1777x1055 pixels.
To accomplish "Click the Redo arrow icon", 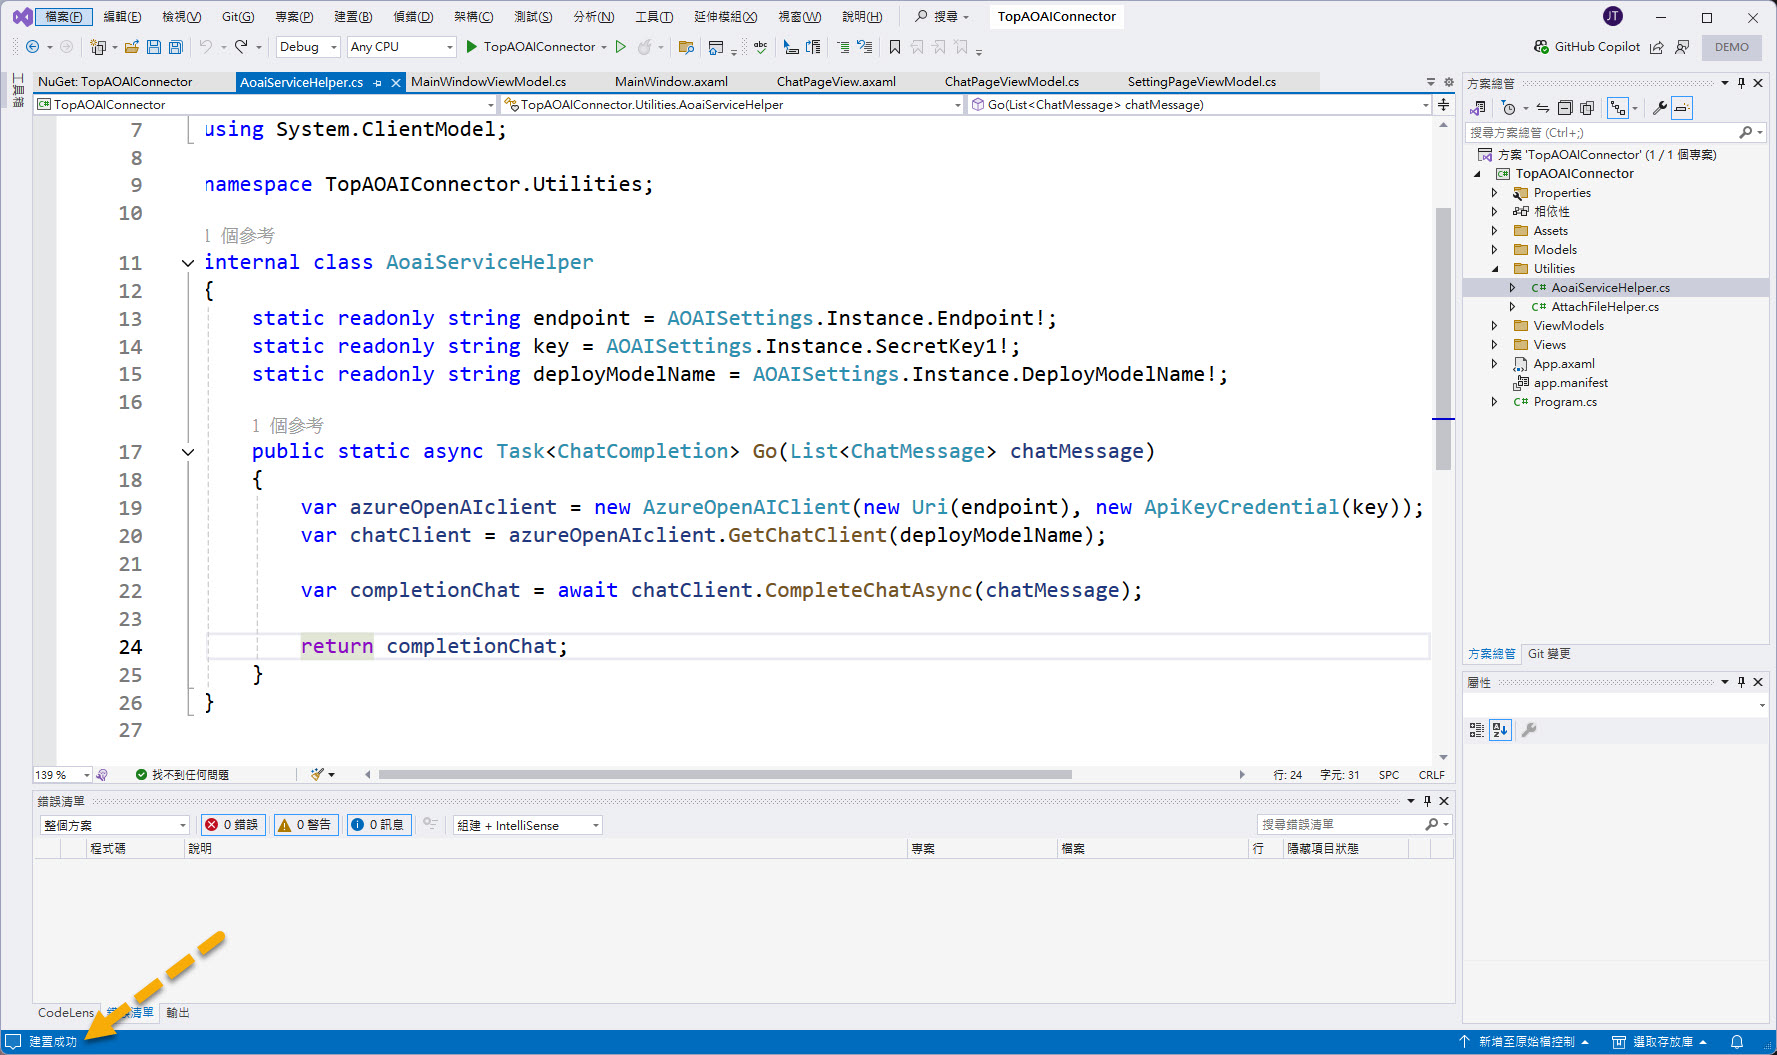I will (241, 47).
